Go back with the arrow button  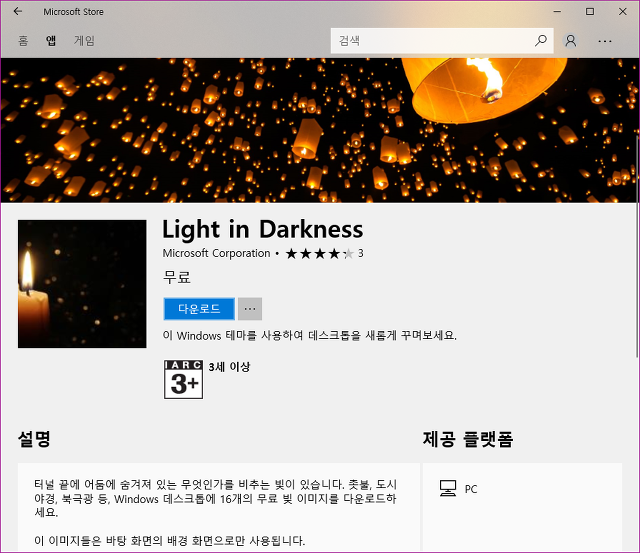coord(18,11)
